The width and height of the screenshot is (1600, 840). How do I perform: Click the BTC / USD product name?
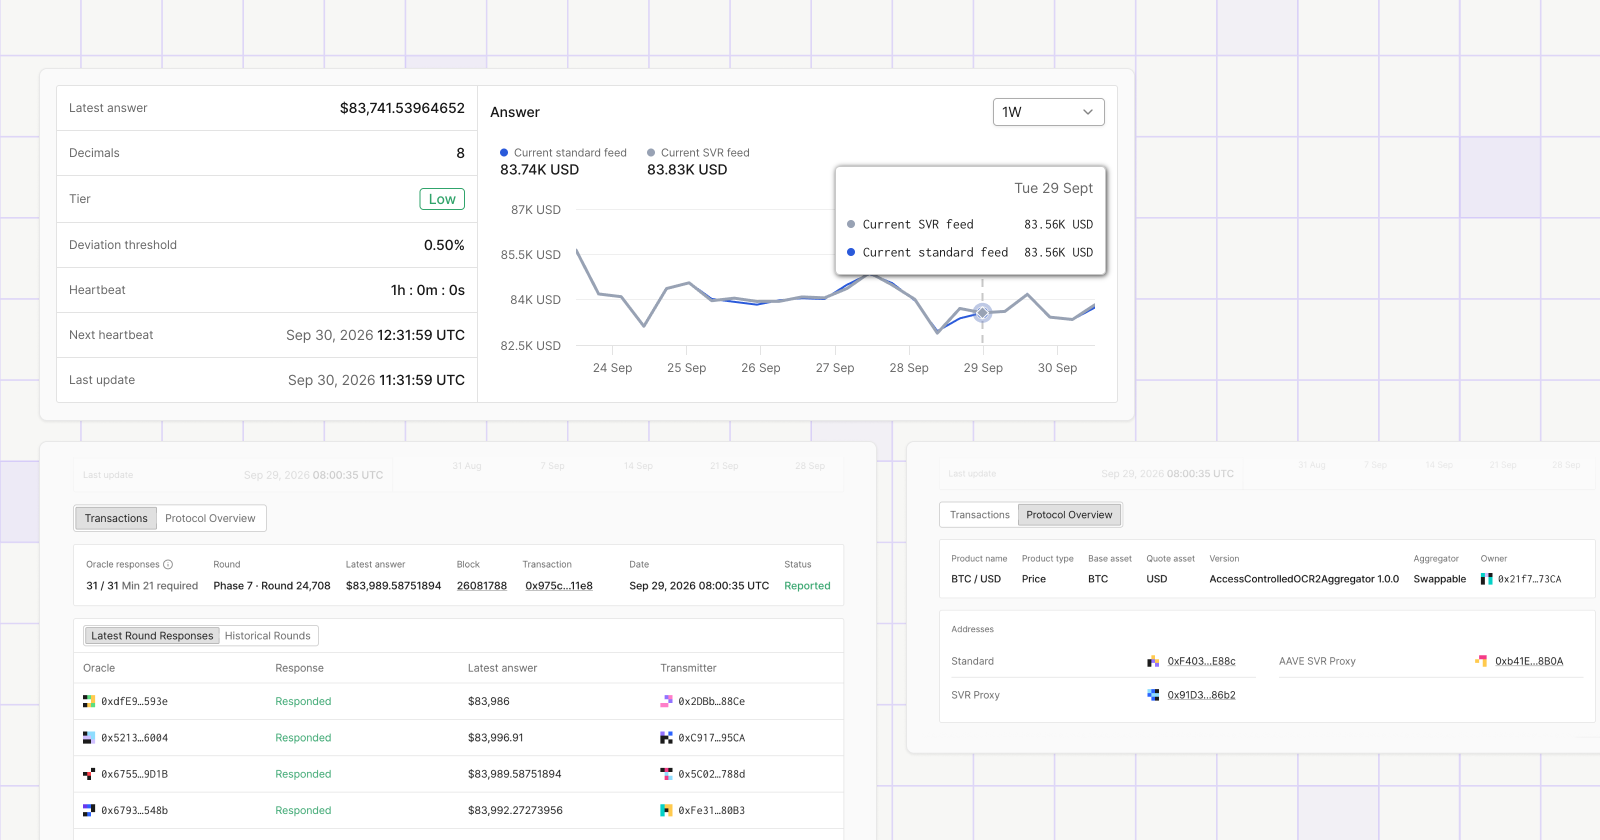(x=976, y=579)
